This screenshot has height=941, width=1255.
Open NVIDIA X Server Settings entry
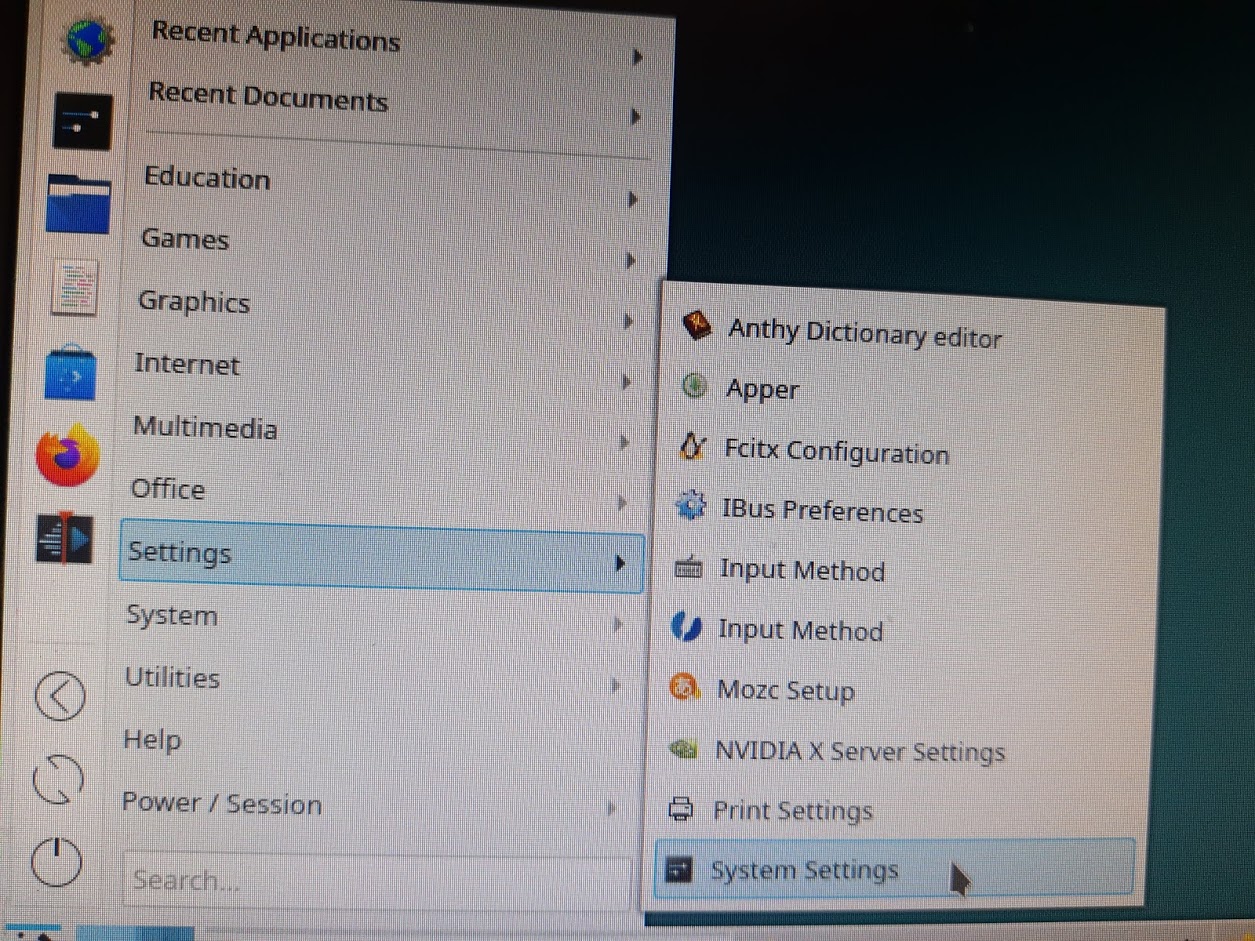[x=860, y=751]
